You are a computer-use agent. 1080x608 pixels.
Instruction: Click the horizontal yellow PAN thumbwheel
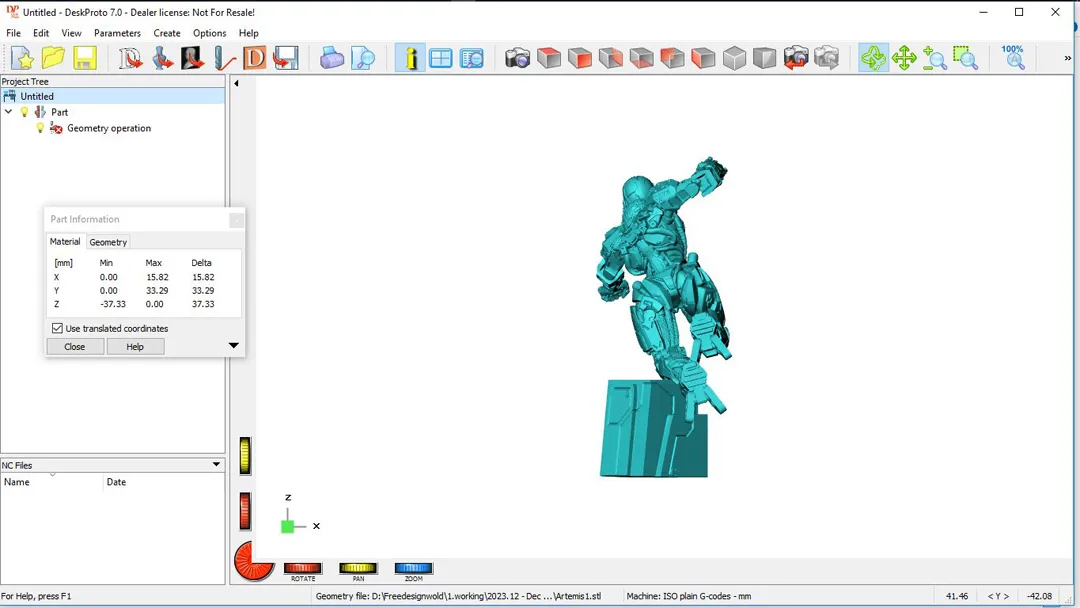(x=358, y=568)
